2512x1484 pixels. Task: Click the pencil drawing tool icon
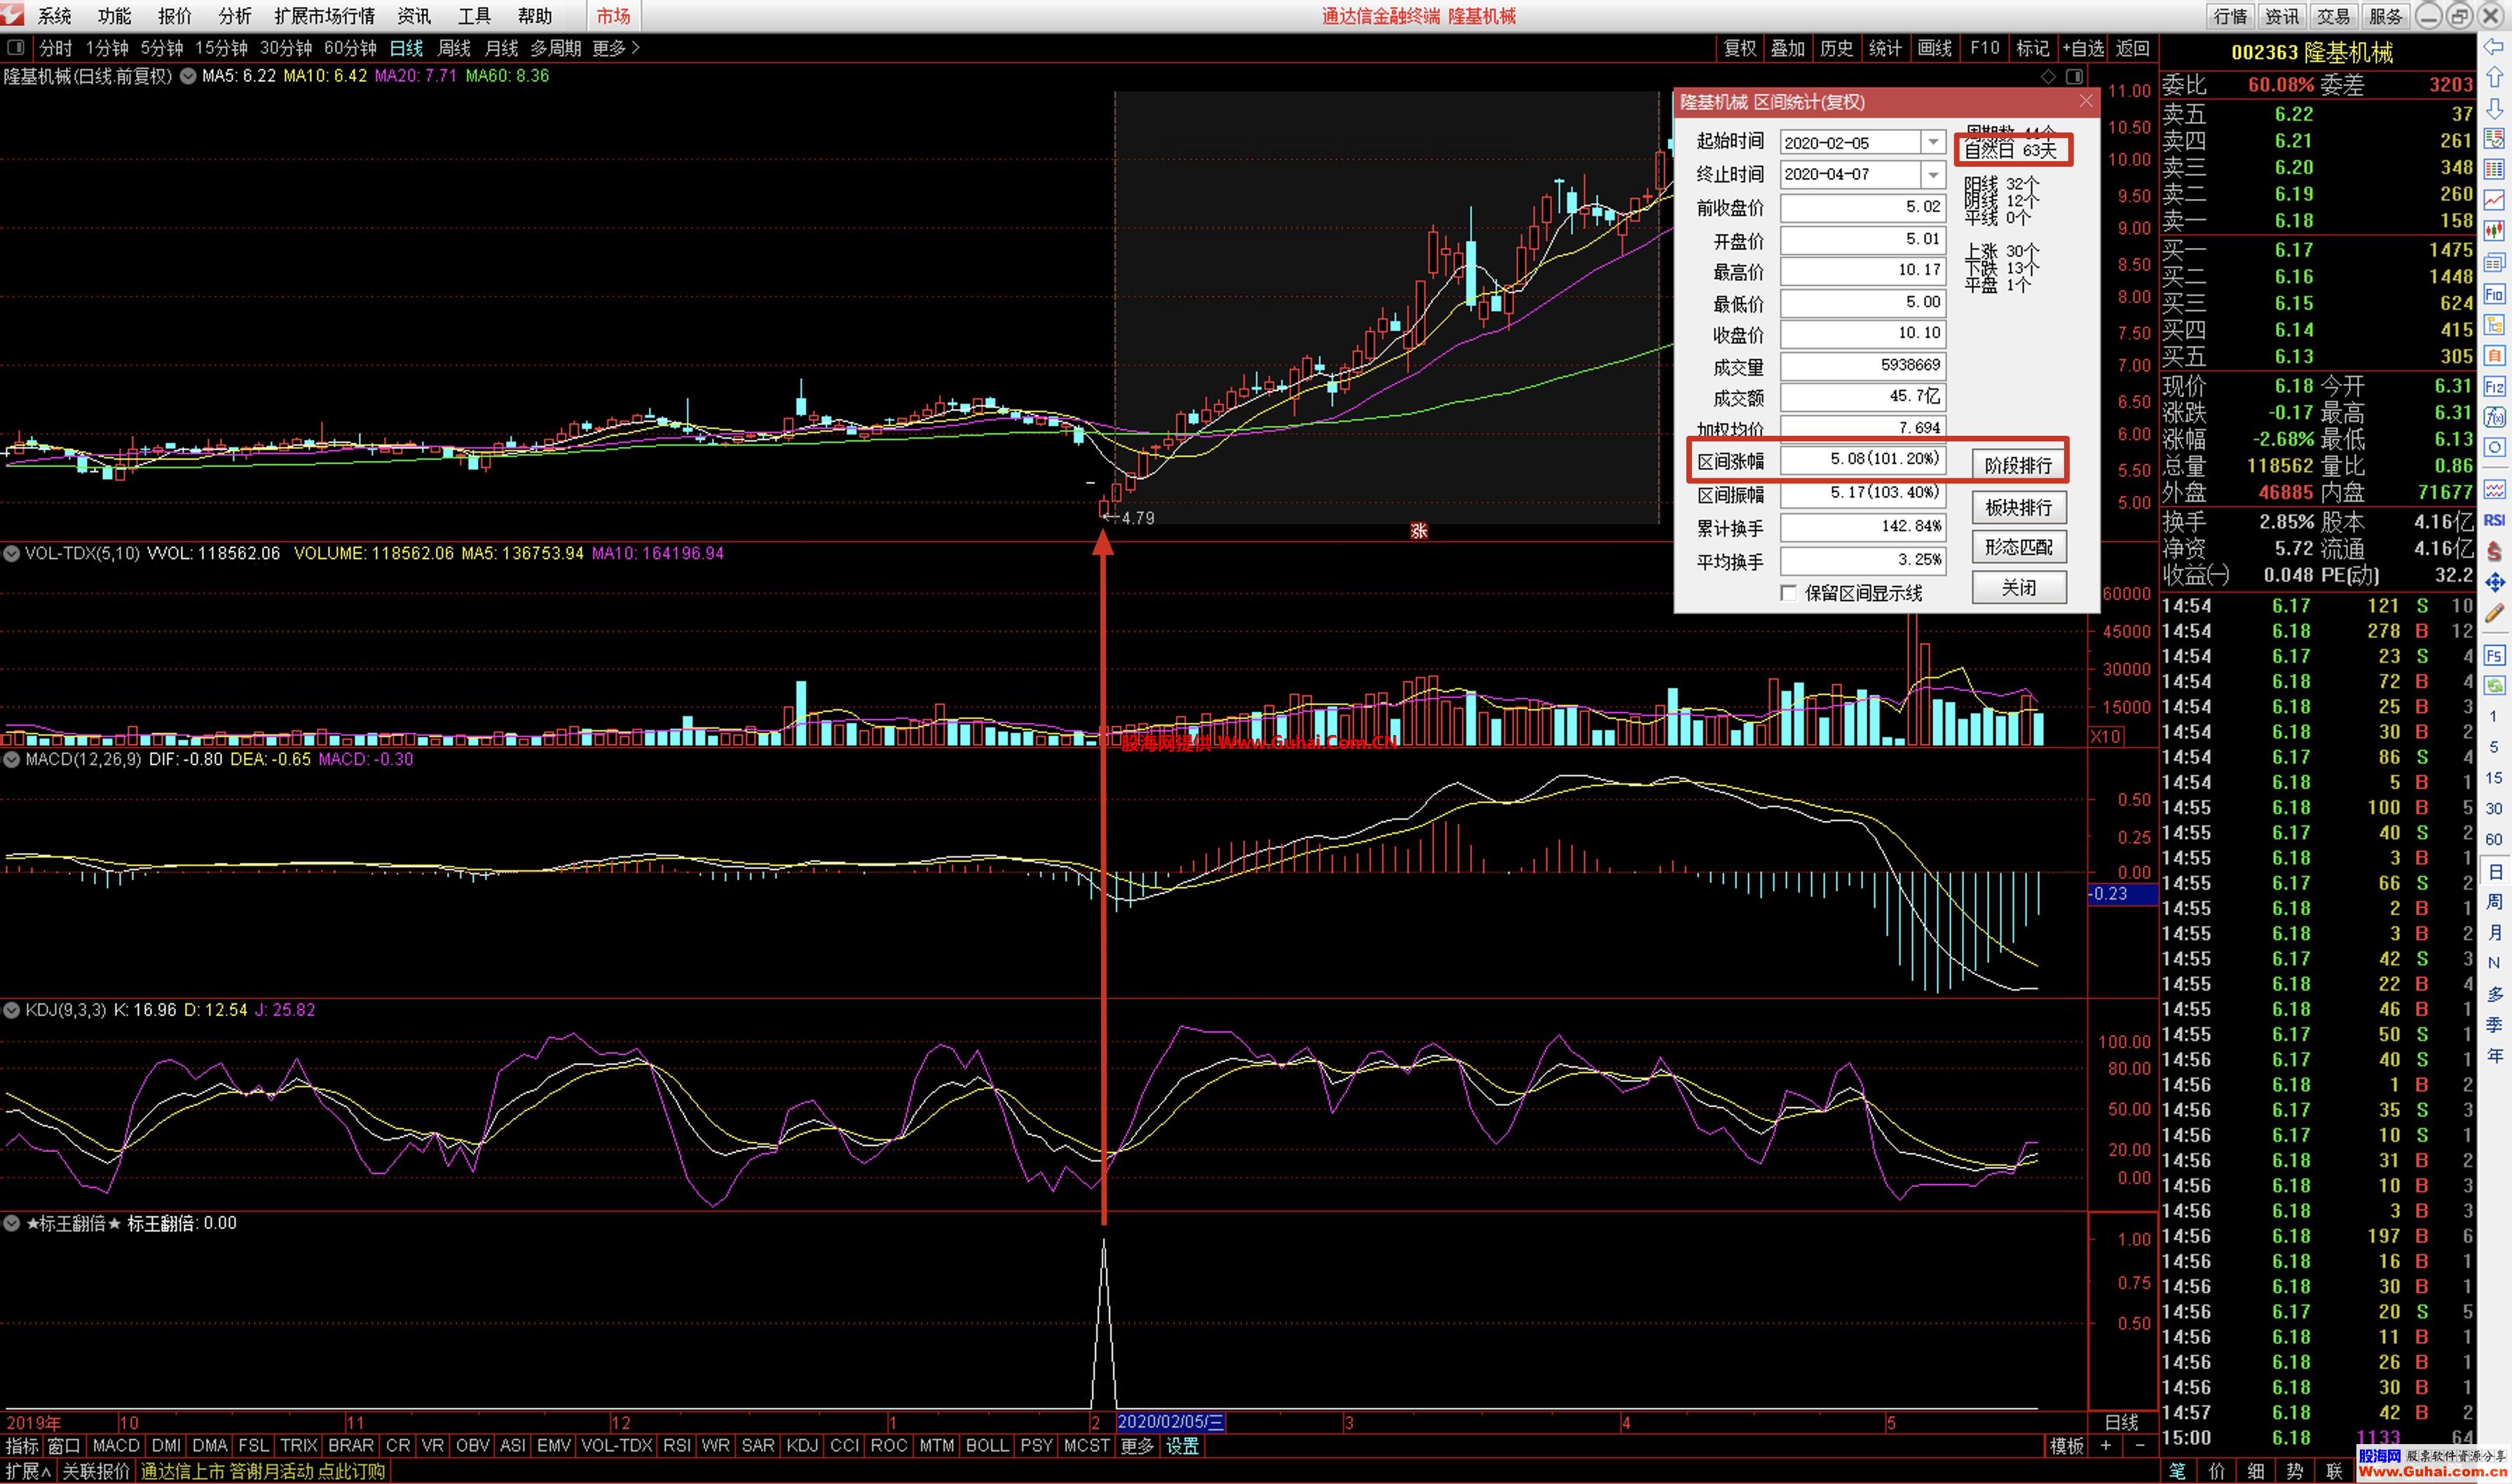pos(2494,613)
